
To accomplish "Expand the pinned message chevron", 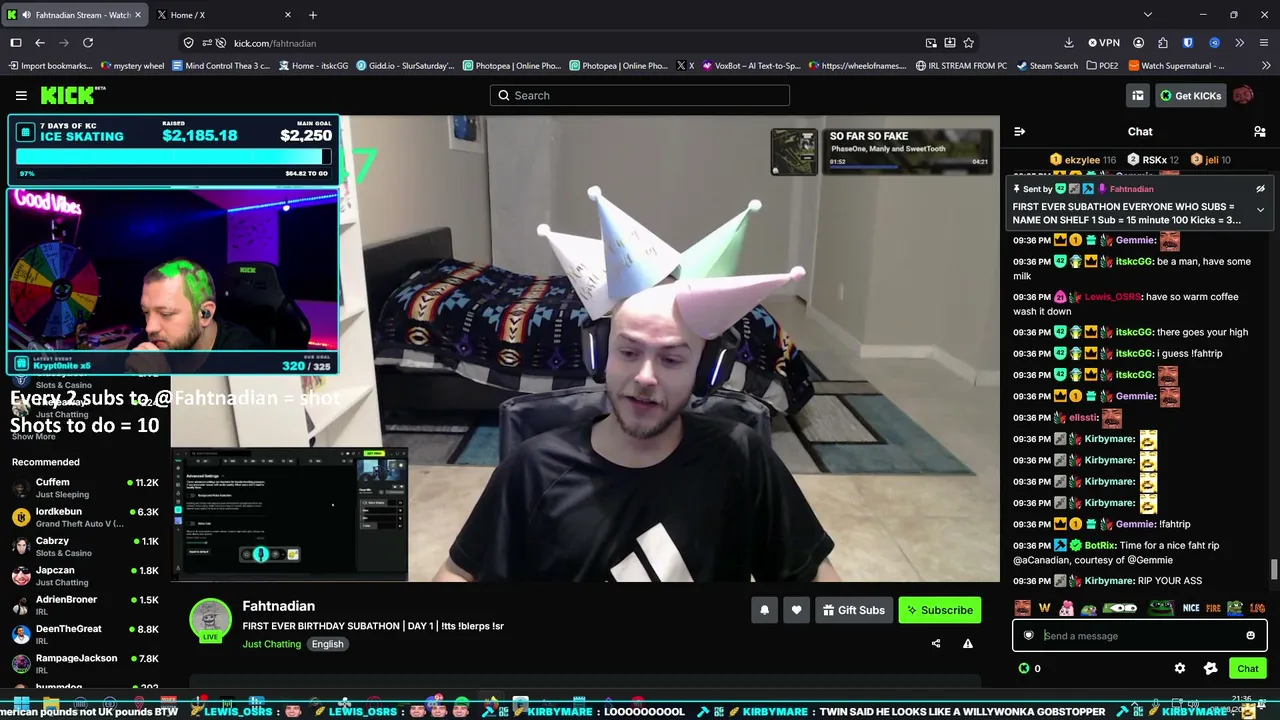I will click(x=1260, y=210).
